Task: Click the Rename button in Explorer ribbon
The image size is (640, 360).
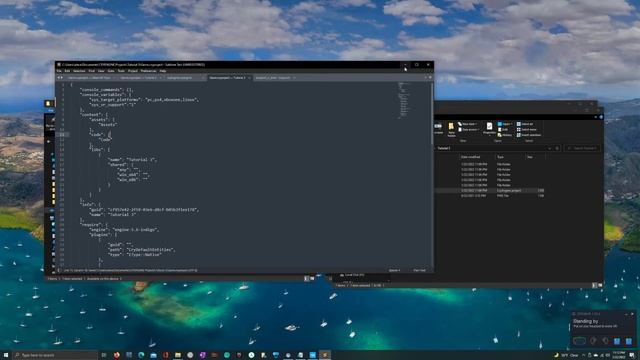Action: [438, 128]
